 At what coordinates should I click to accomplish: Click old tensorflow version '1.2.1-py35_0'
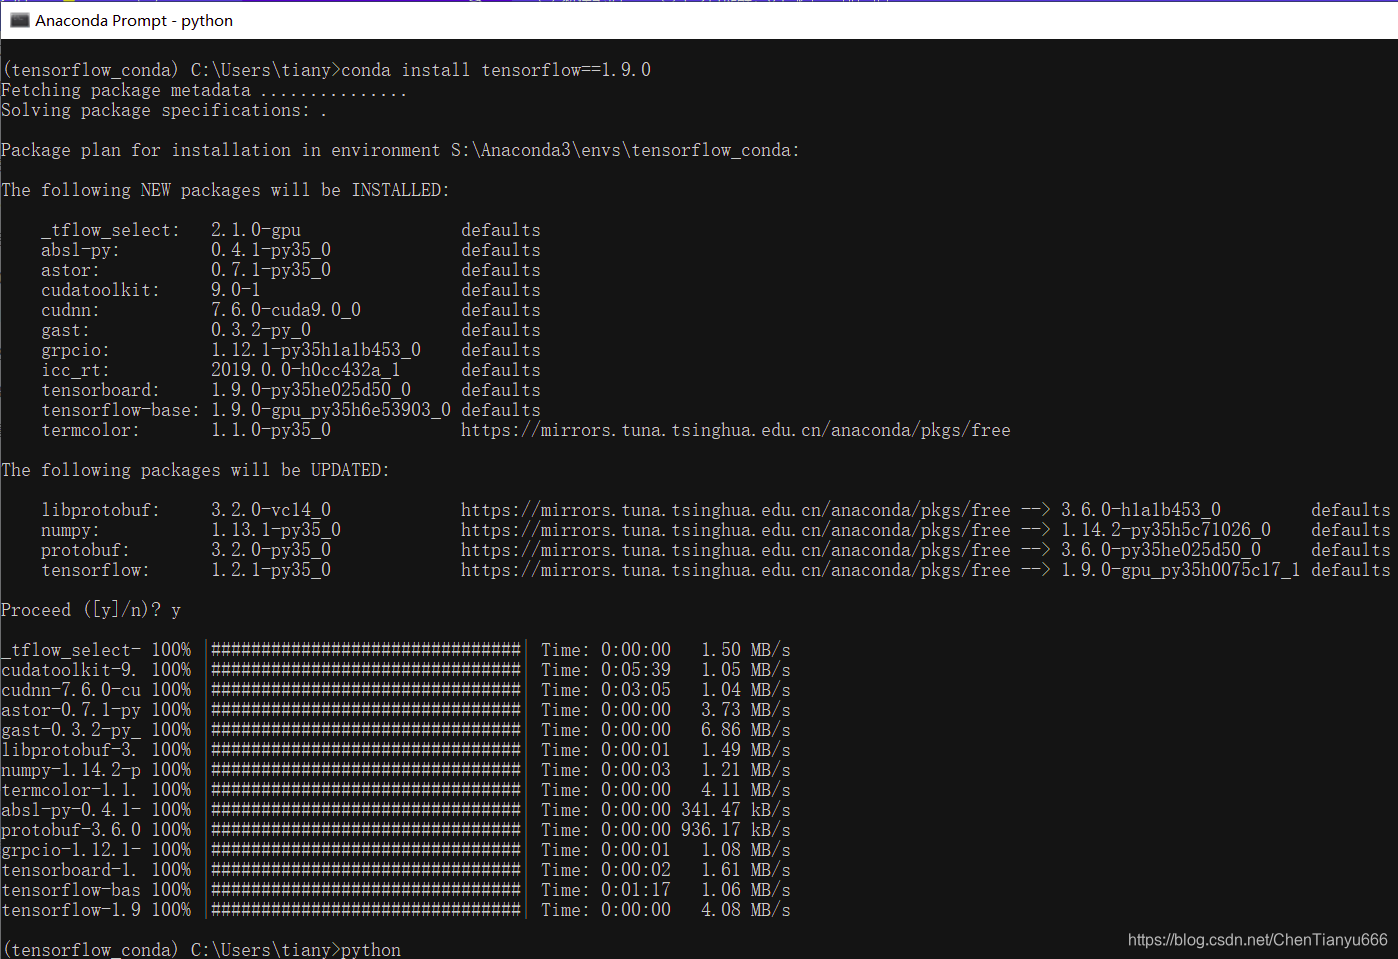tap(271, 570)
